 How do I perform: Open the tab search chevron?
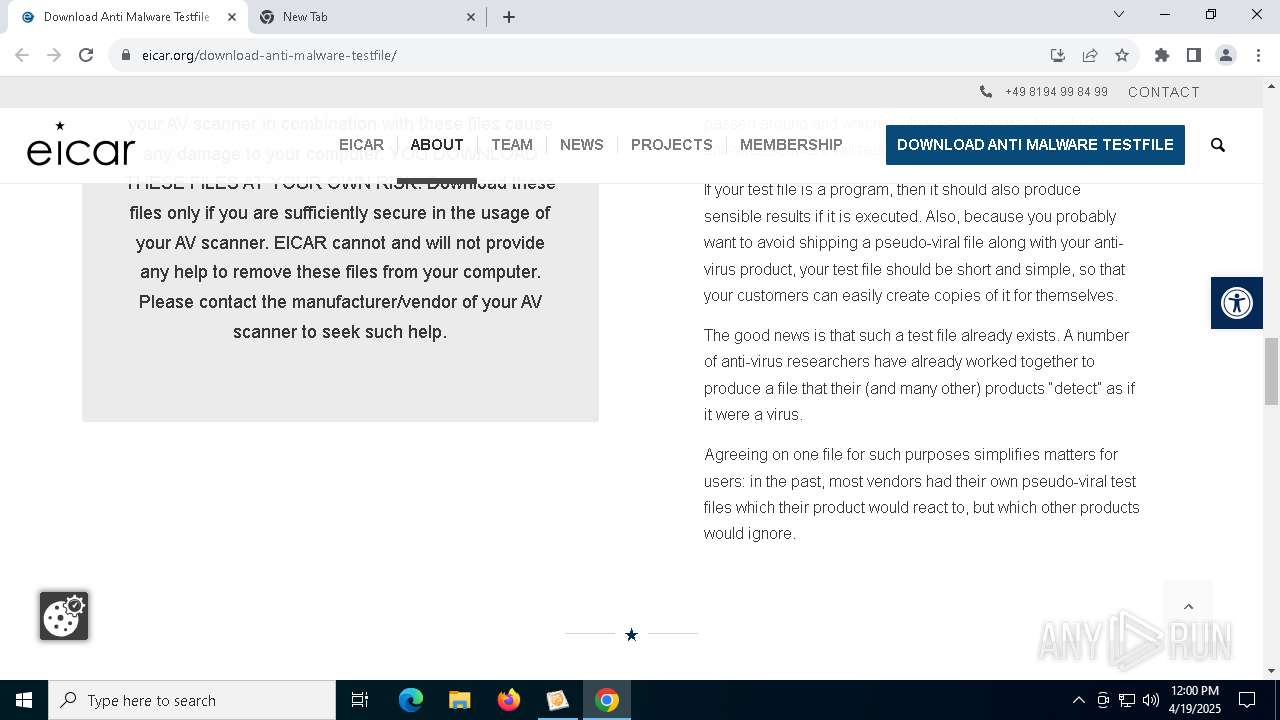1119,14
